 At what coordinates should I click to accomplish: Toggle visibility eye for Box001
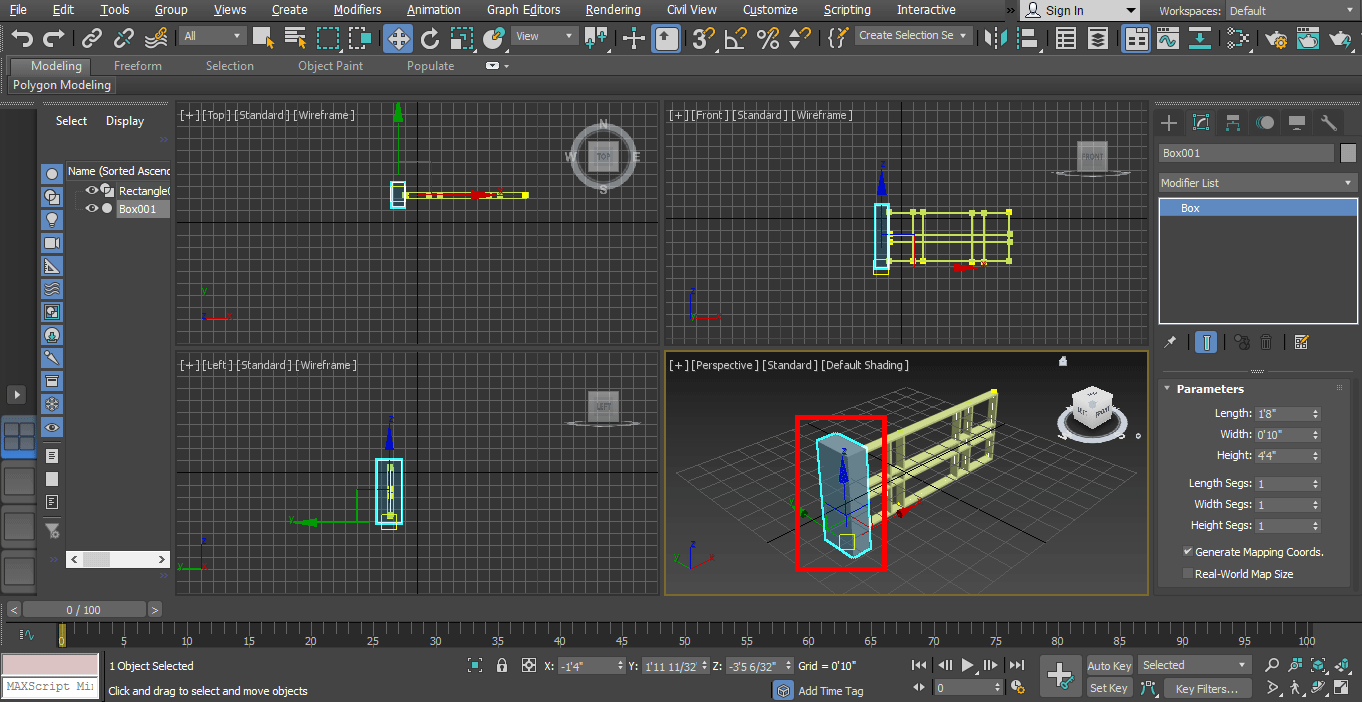[x=91, y=208]
